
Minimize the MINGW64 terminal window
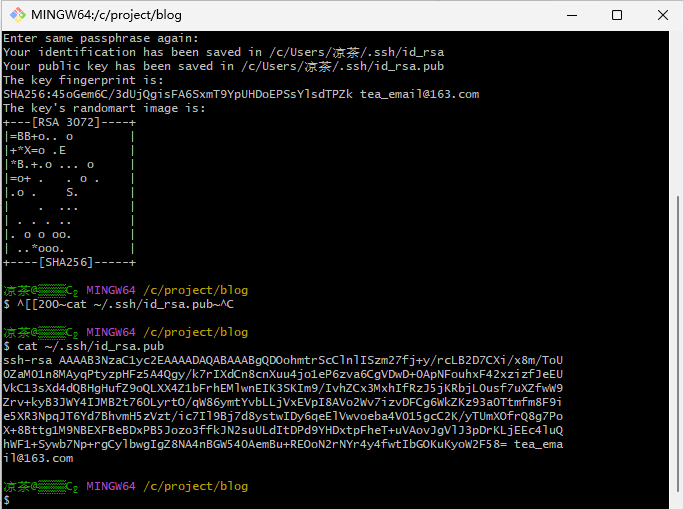pos(572,15)
